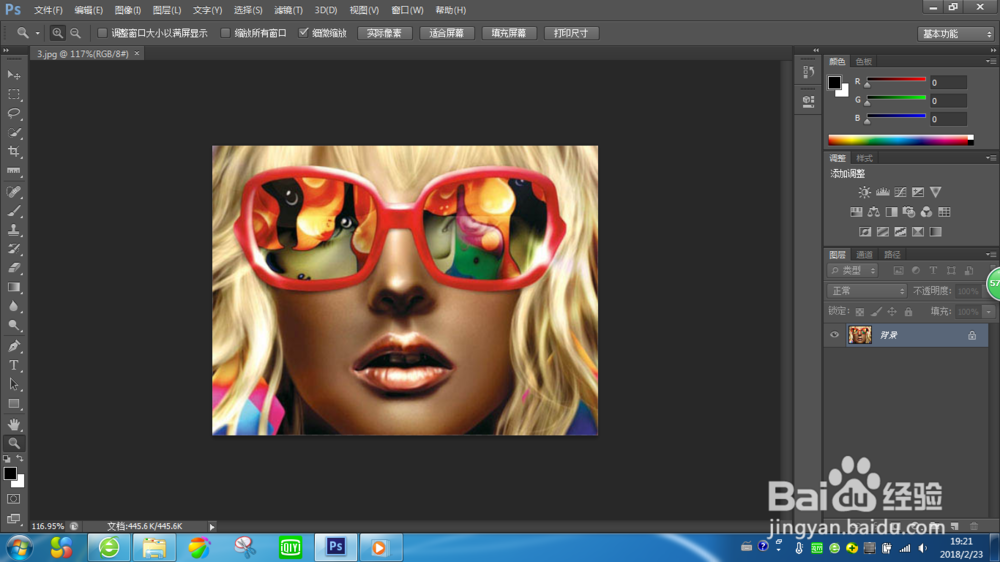This screenshot has height=562, width=1000.
Task: Add a Photo Filter adjustment
Action: pos(909,212)
